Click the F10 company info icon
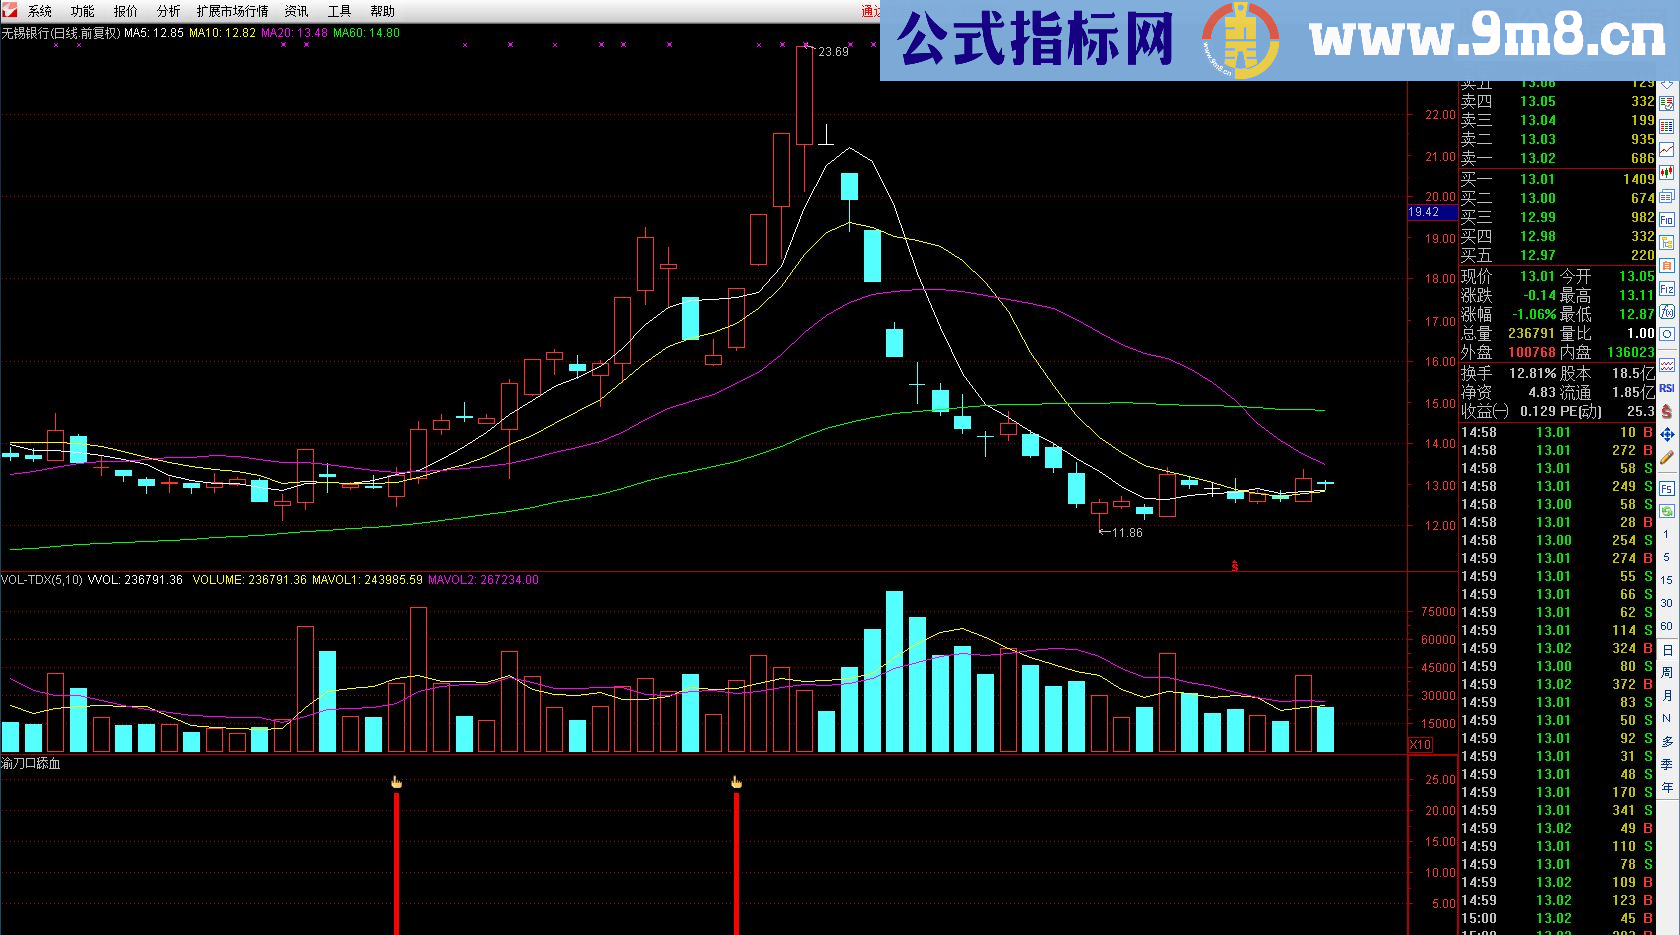This screenshot has height=935, width=1680. [1667, 219]
